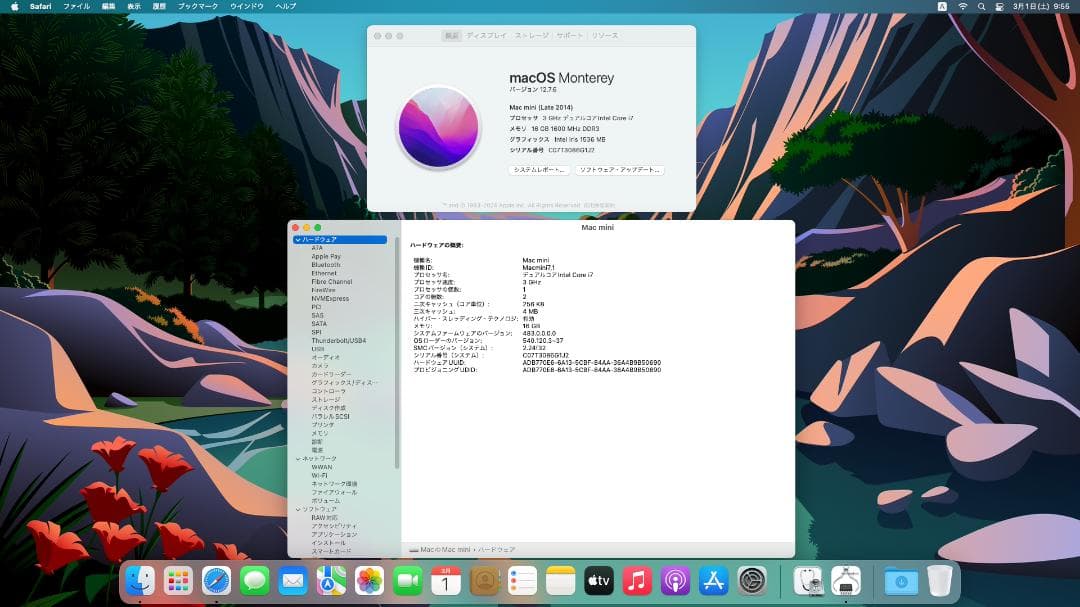Click the ソフトウェア・アップデート button
The height and width of the screenshot is (607, 1080).
click(x=622, y=170)
